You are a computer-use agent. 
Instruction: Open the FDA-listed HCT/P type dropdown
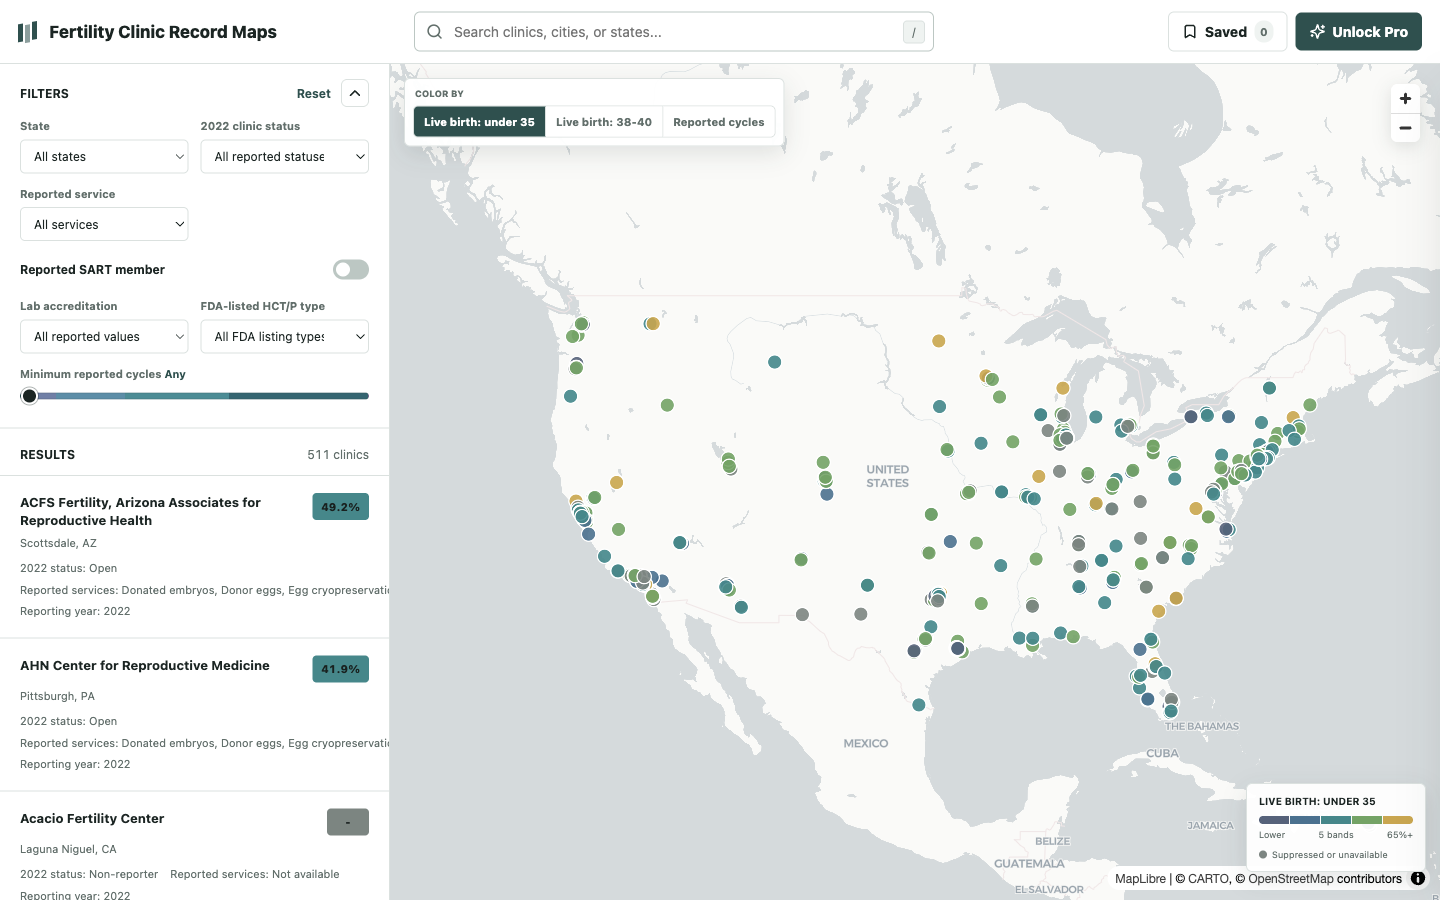(285, 337)
